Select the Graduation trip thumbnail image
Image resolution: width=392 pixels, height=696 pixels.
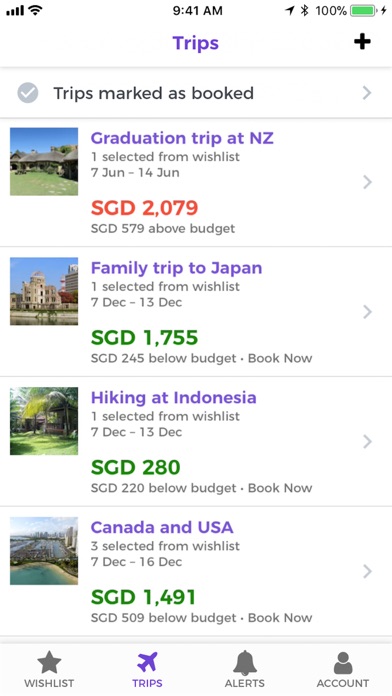click(44, 162)
